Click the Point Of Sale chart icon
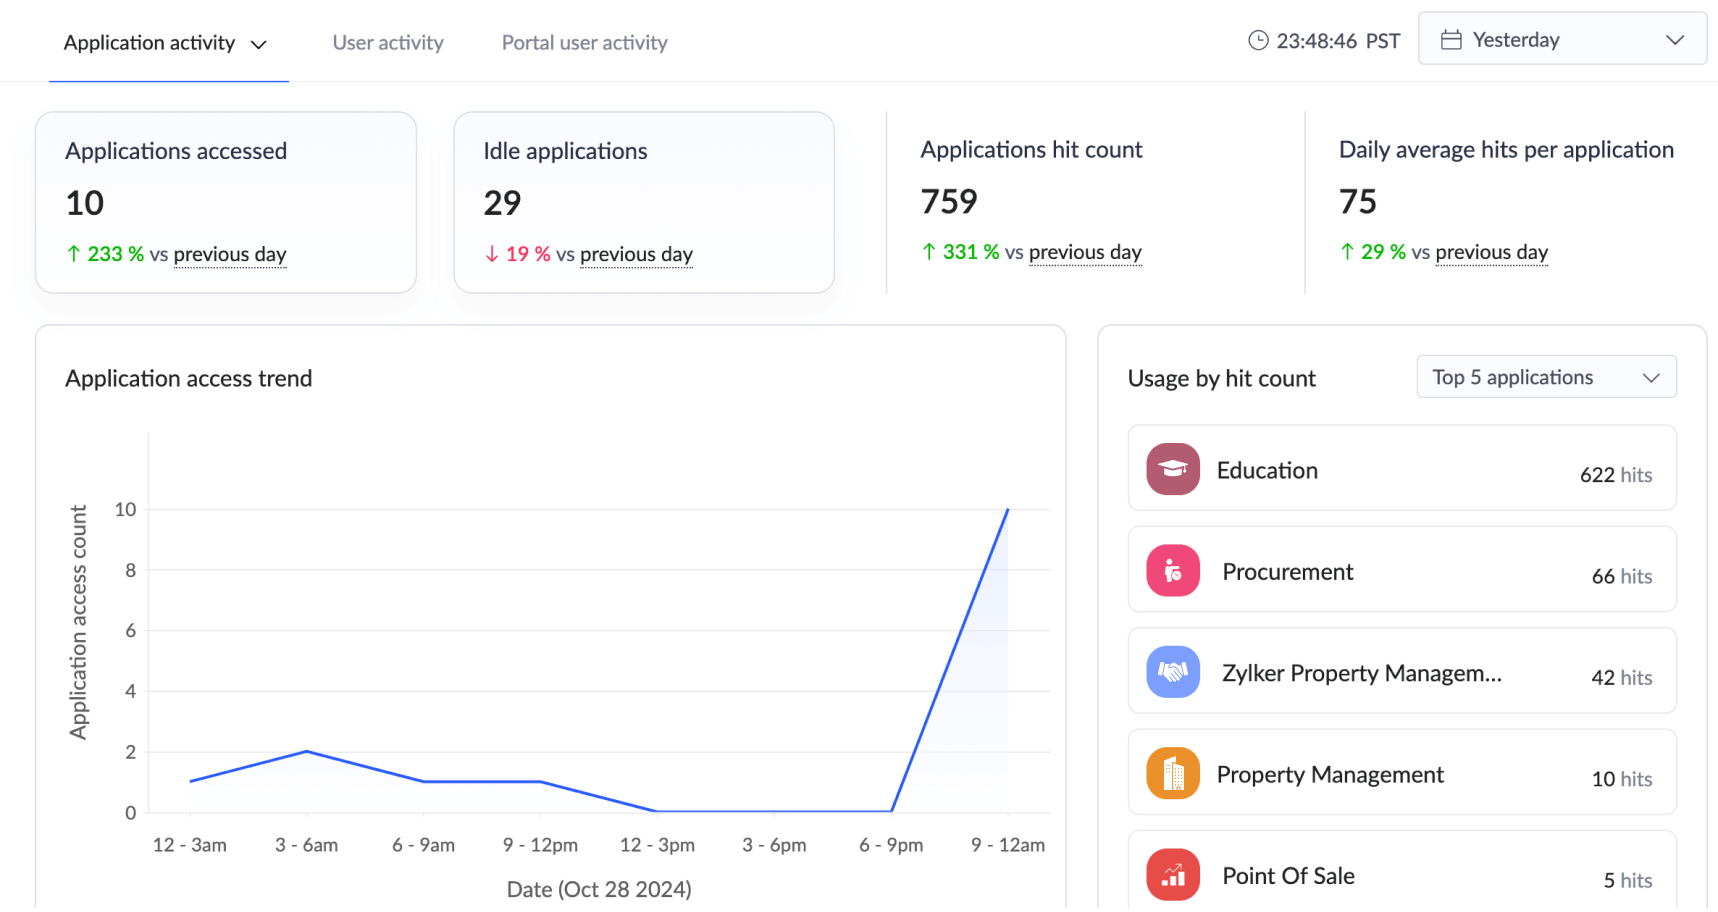 pos(1172,875)
